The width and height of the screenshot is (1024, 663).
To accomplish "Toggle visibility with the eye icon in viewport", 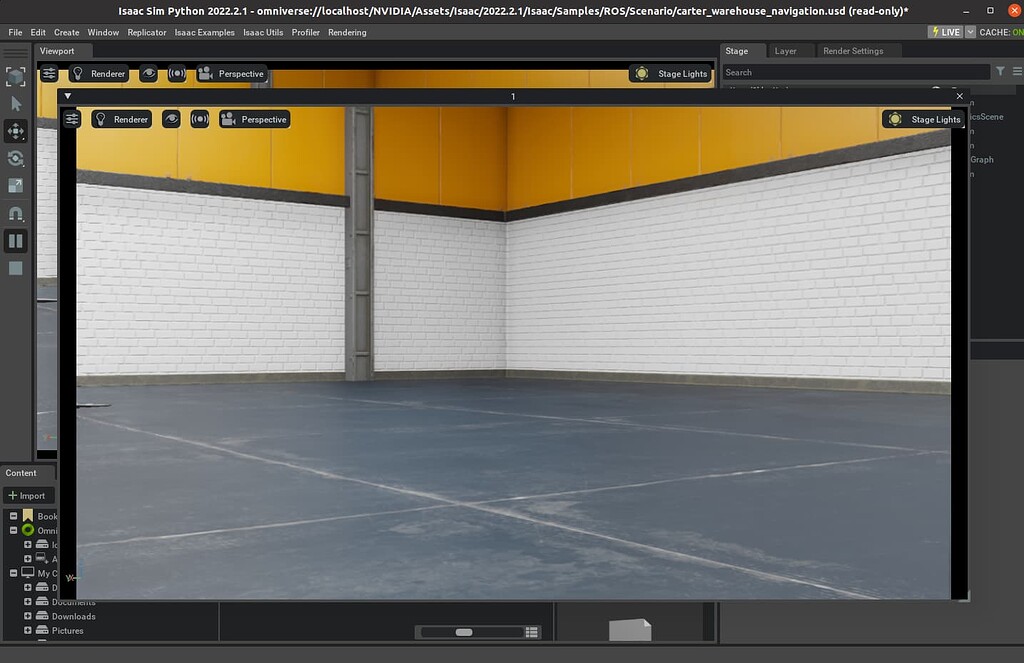I will [170, 119].
